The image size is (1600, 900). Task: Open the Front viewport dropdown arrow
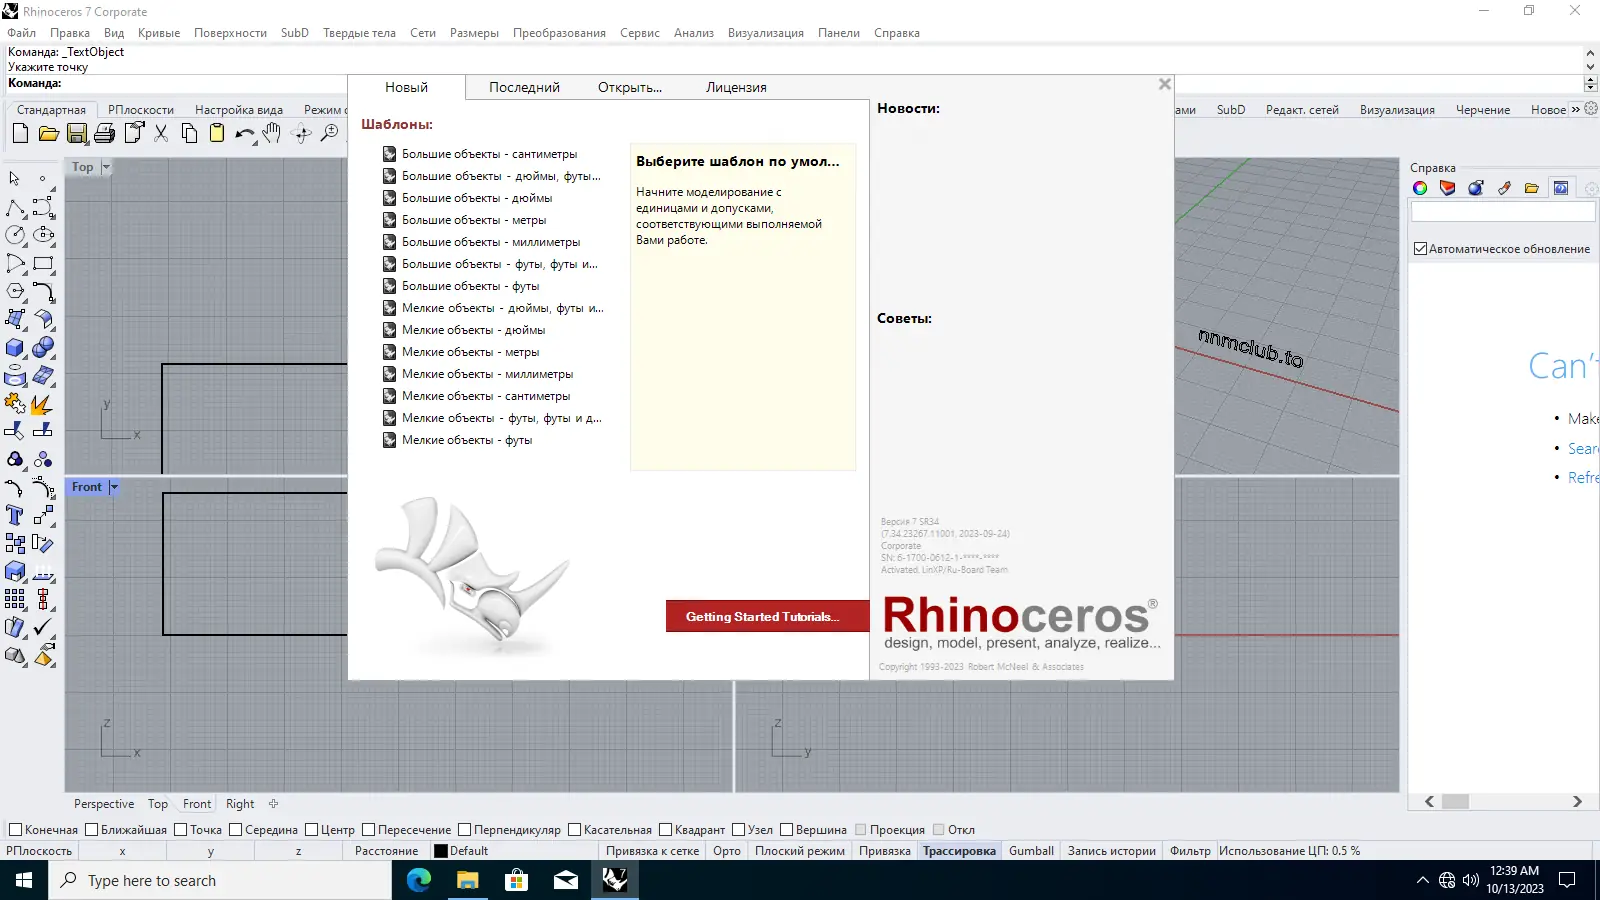click(x=114, y=487)
